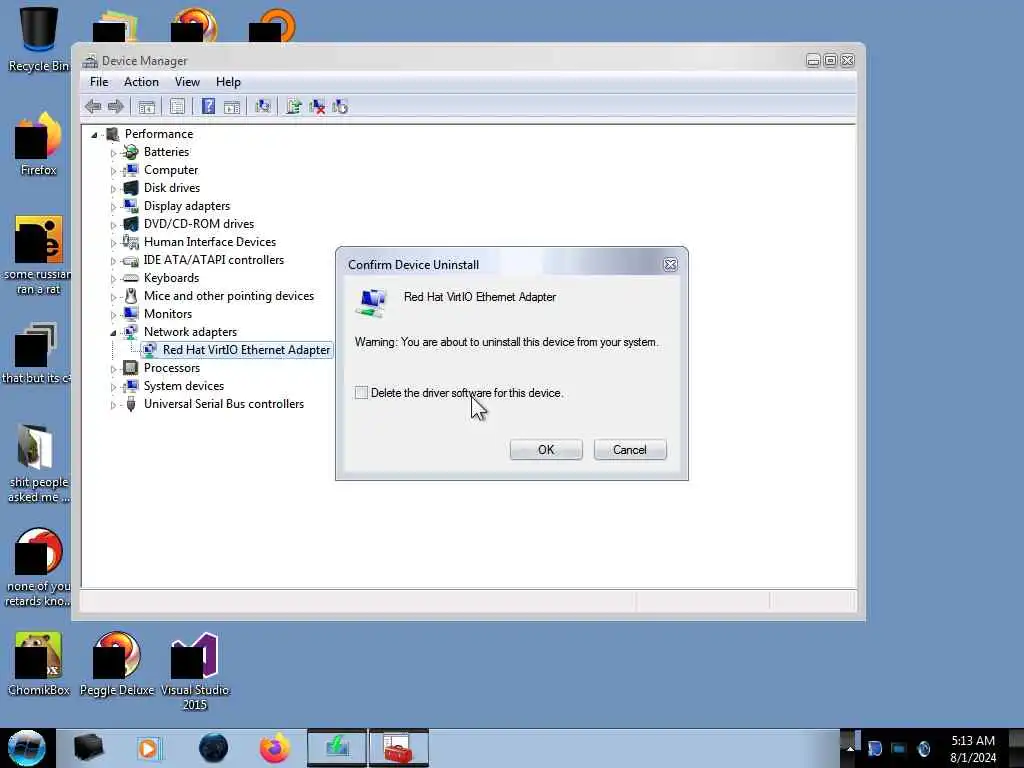Click the Firefox icon on the taskbar
Viewport: 1024px width, 768px height.
[x=275, y=748]
